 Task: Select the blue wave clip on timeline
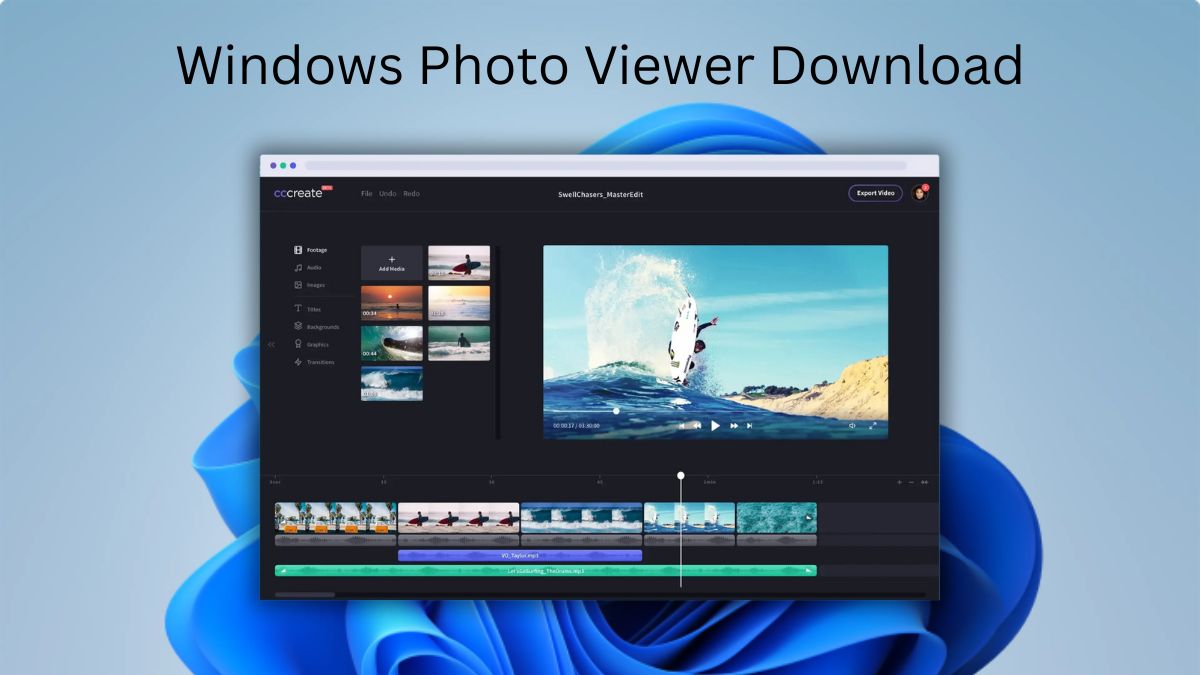(581, 517)
